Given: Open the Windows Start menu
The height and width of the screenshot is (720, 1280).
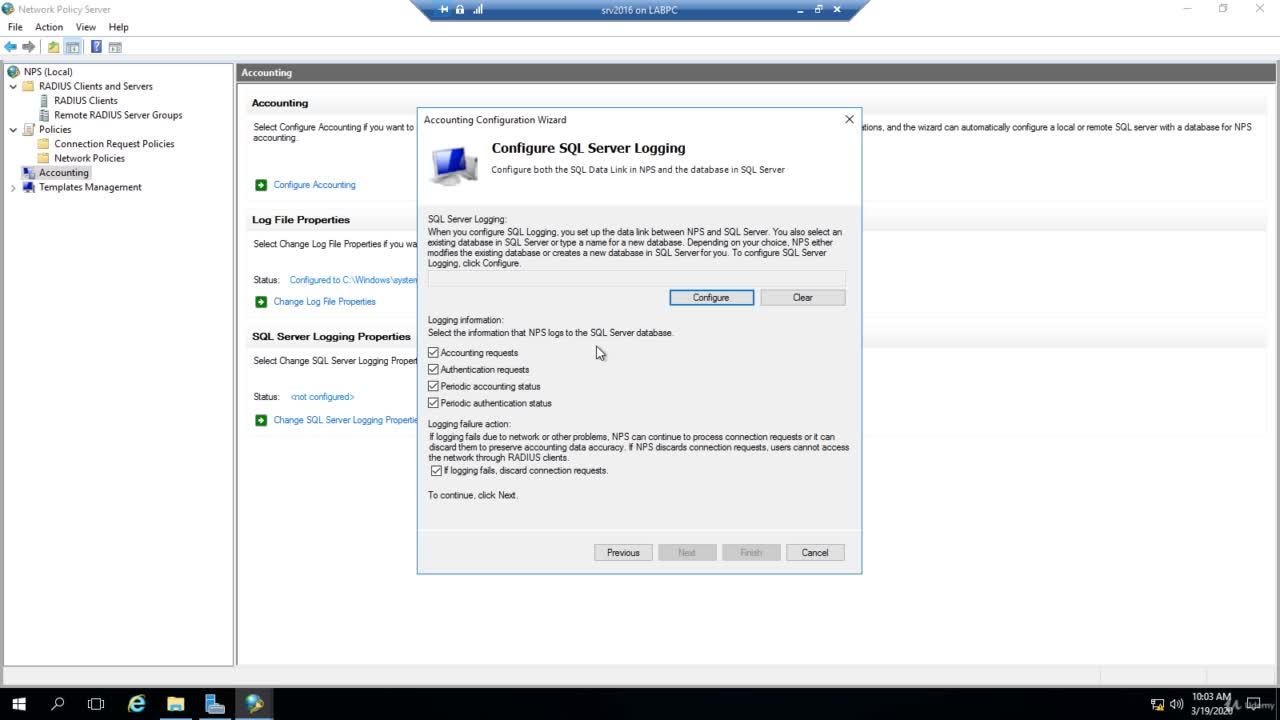Looking at the screenshot, I should [18, 704].
